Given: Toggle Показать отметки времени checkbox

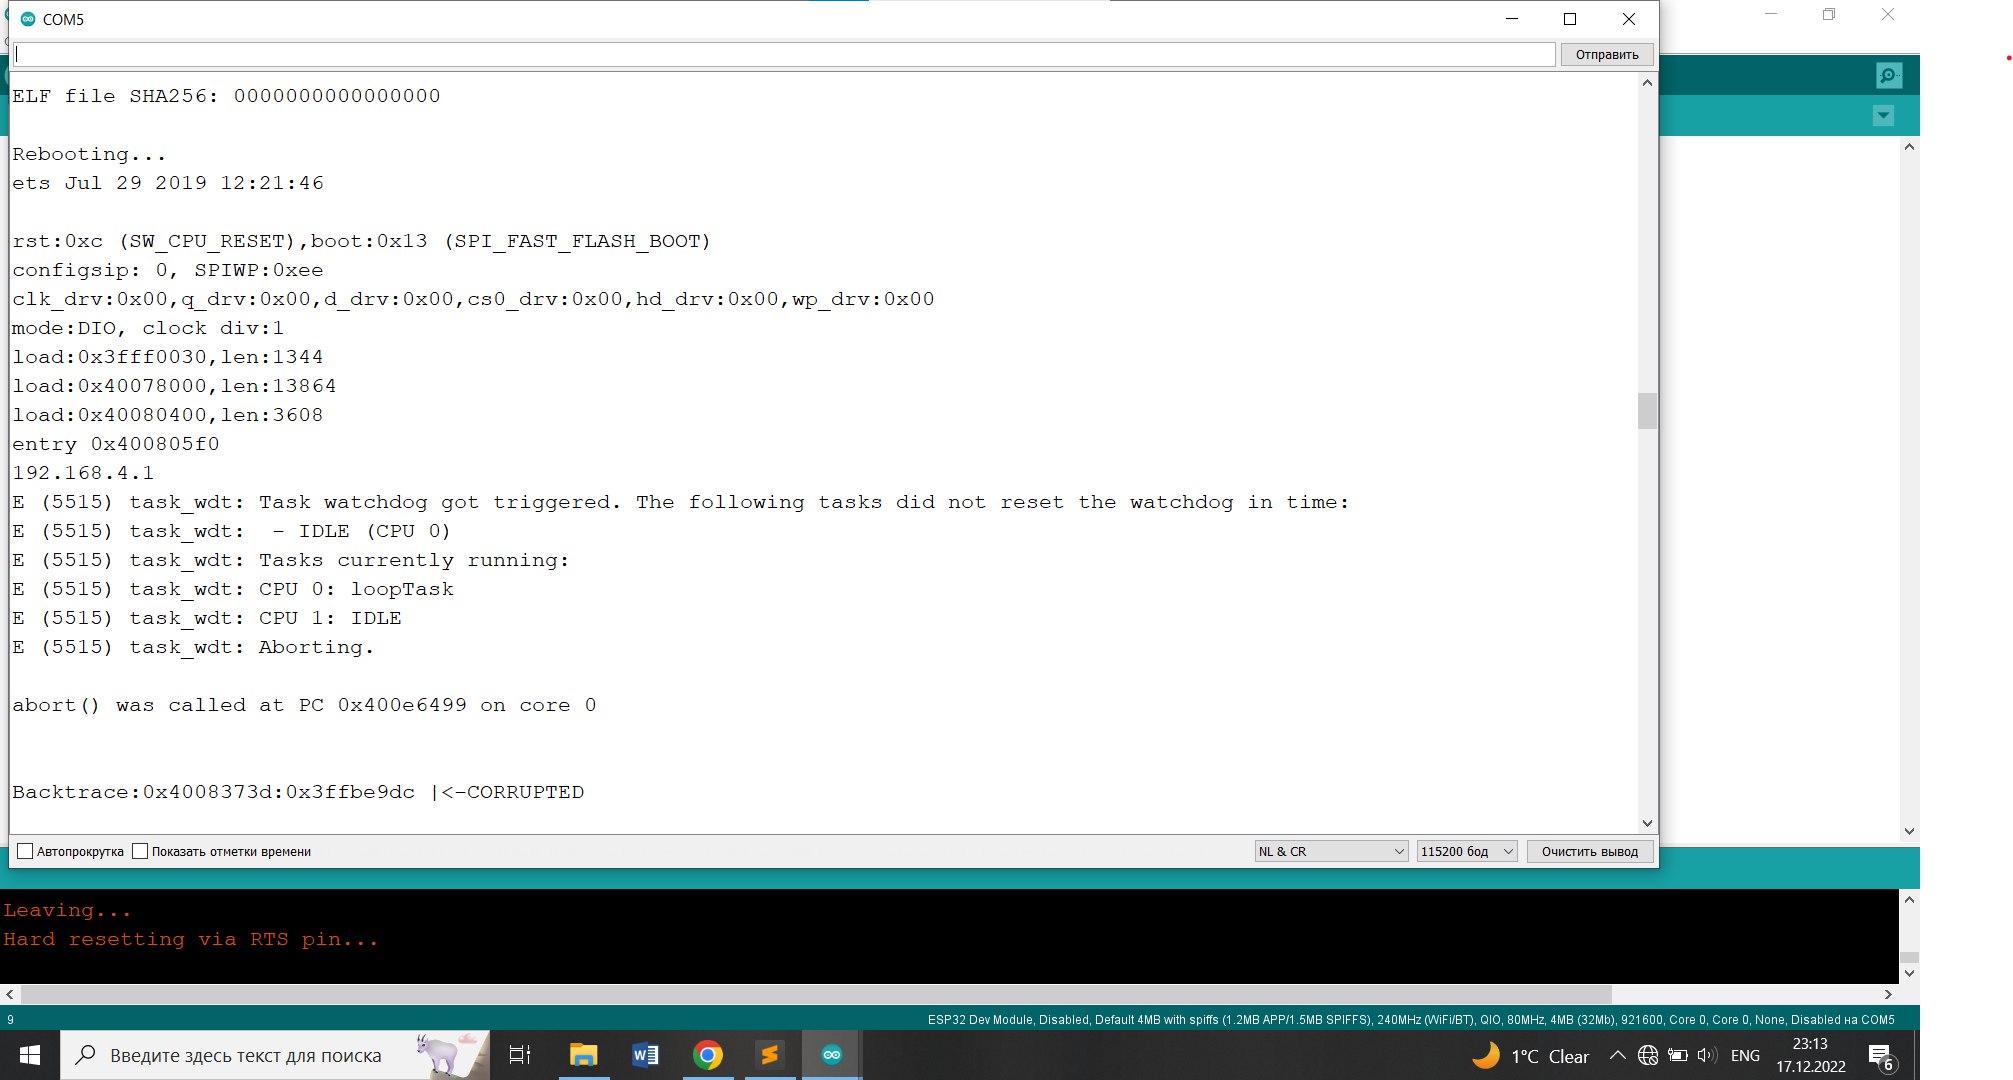Looking at the screenshot, I should 141,852.
